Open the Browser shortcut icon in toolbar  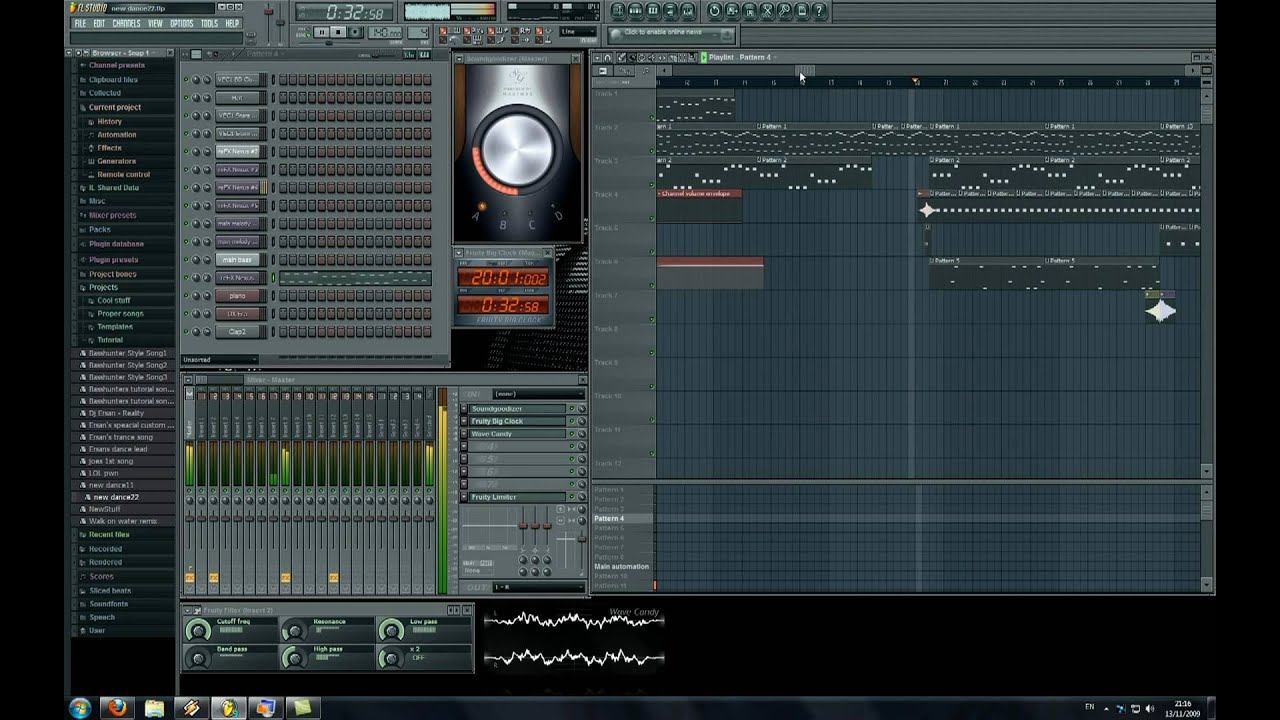click(671, 11)
